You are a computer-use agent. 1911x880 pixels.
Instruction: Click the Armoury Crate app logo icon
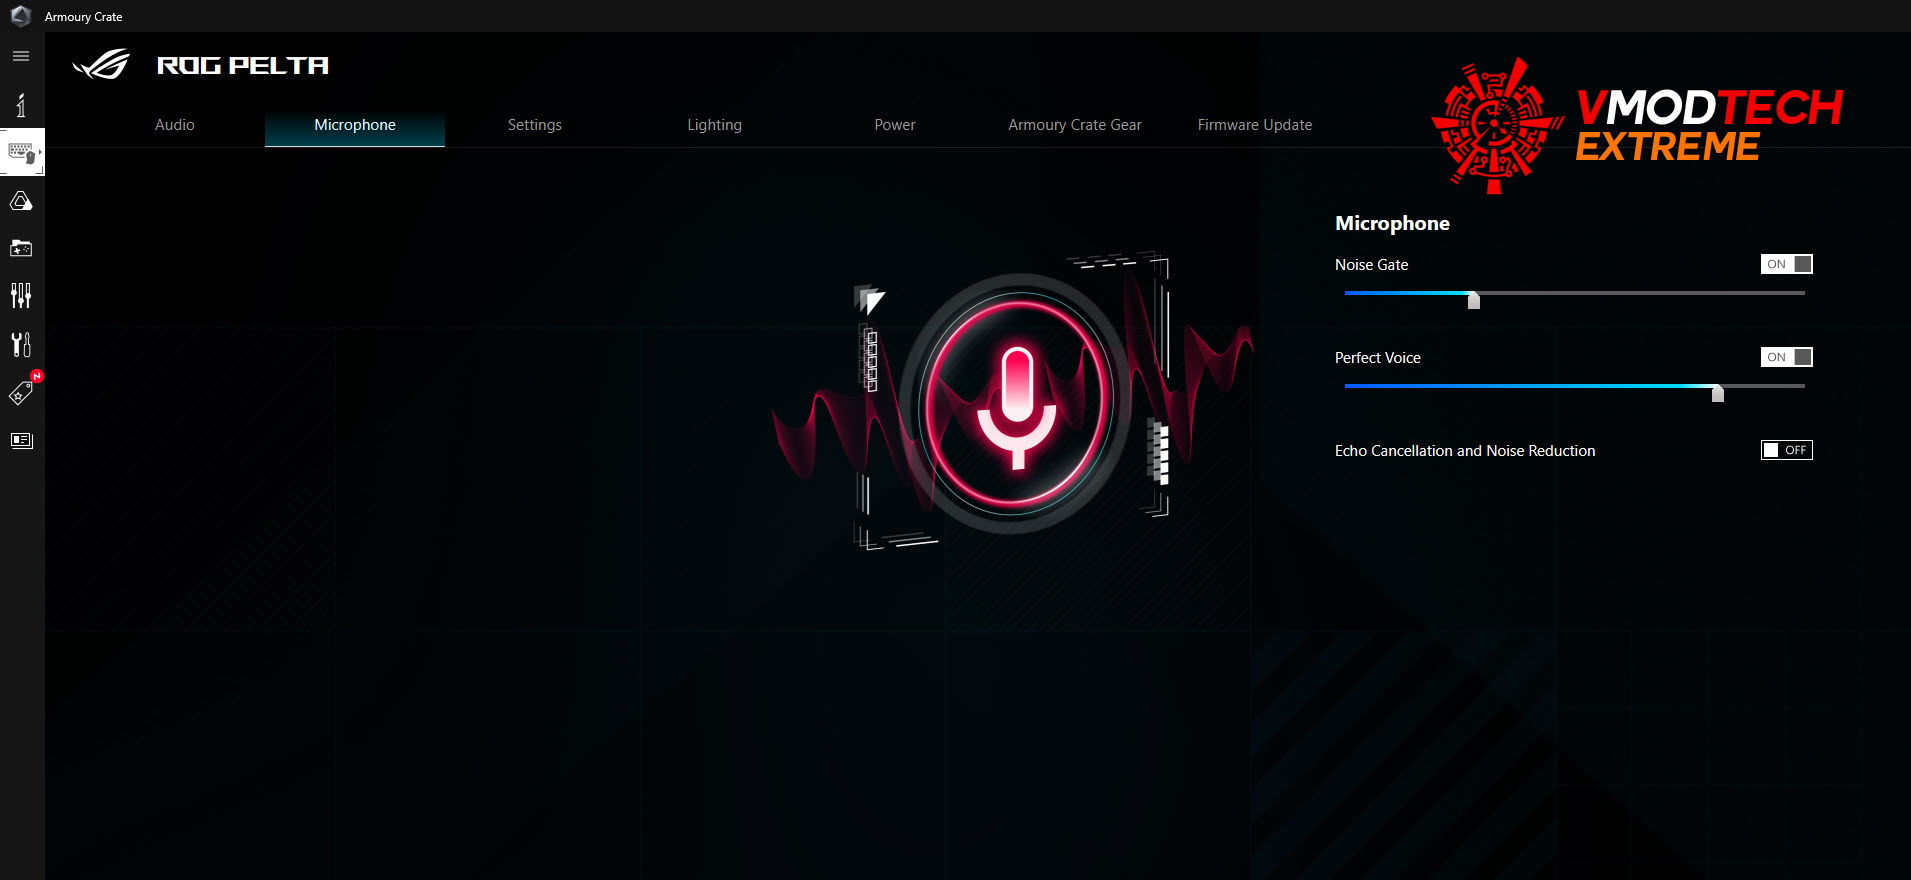tap(20, 16)
